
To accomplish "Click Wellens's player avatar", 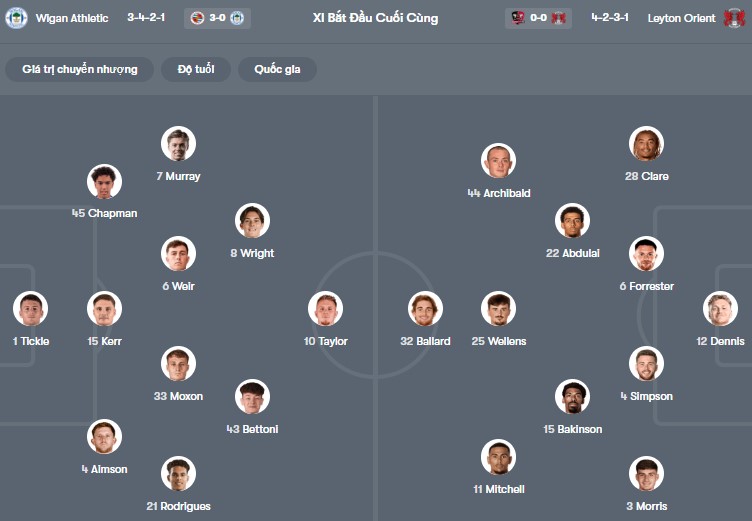I will pyautogui.click(x=498, y=309).
